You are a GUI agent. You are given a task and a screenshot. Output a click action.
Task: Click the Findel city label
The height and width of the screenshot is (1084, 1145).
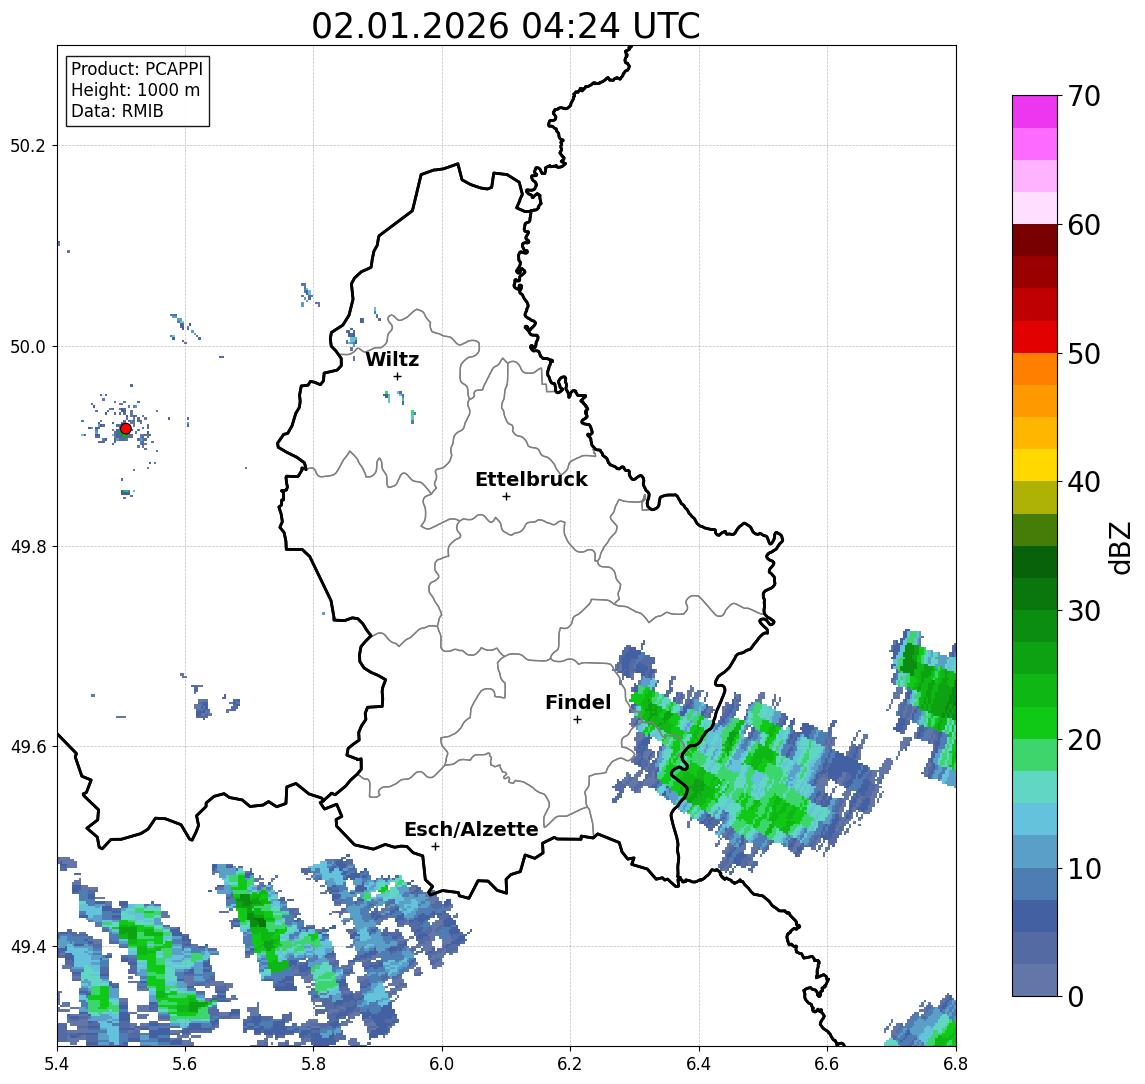[x=578, y=702]
